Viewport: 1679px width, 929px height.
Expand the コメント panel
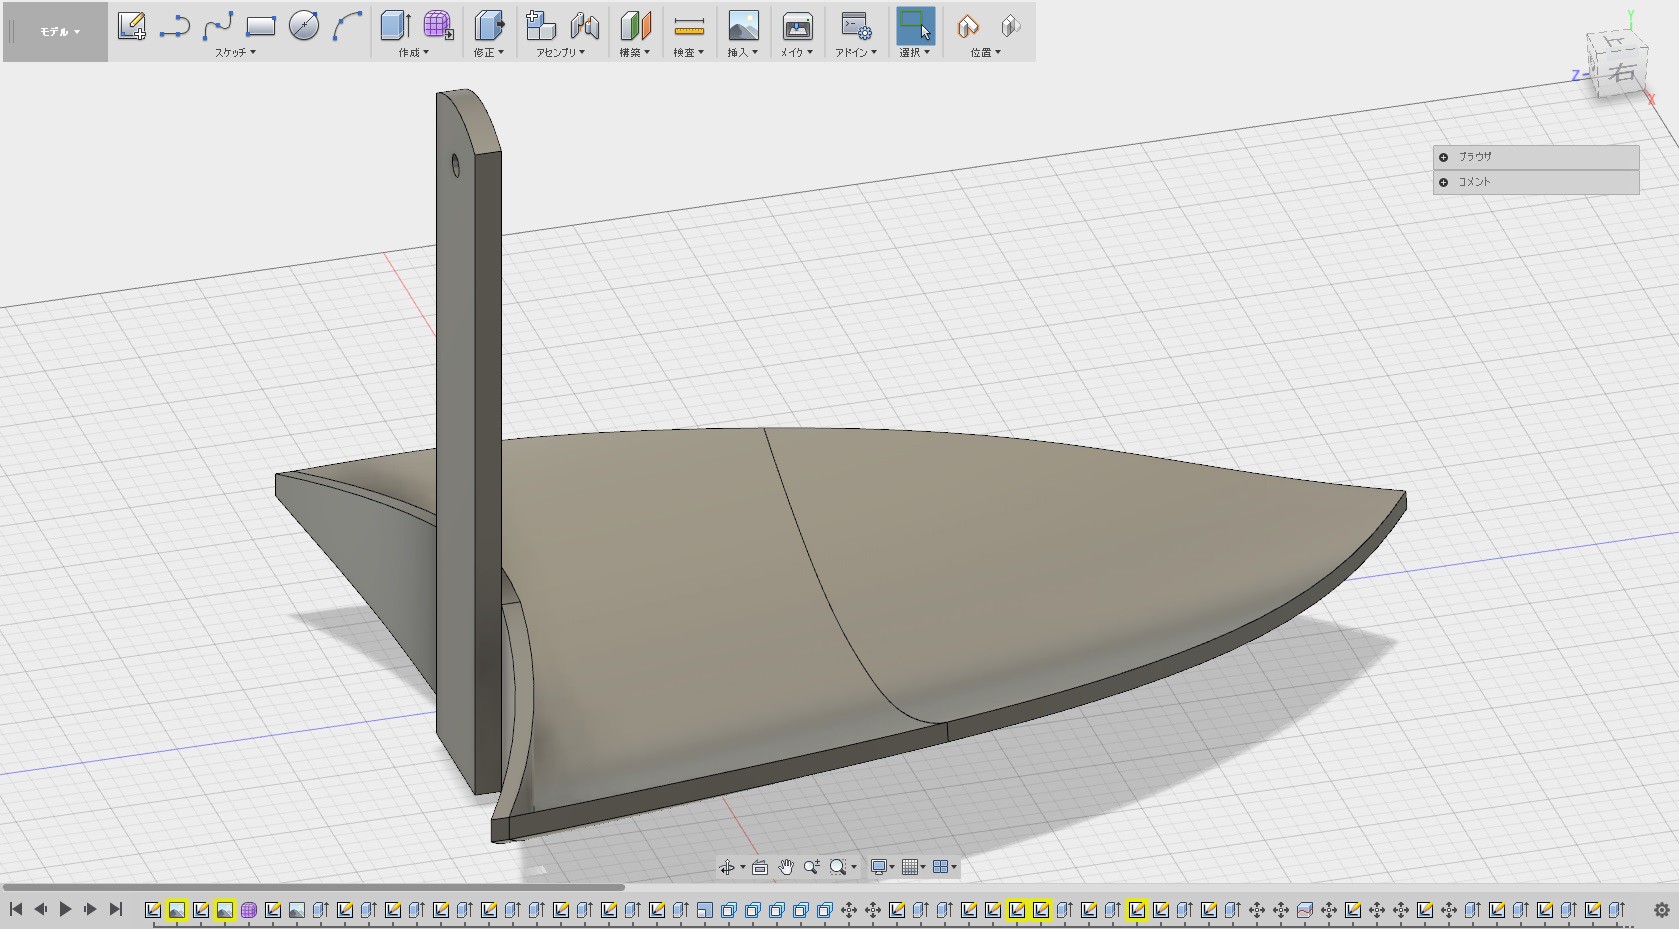[x=1443, y=182]
